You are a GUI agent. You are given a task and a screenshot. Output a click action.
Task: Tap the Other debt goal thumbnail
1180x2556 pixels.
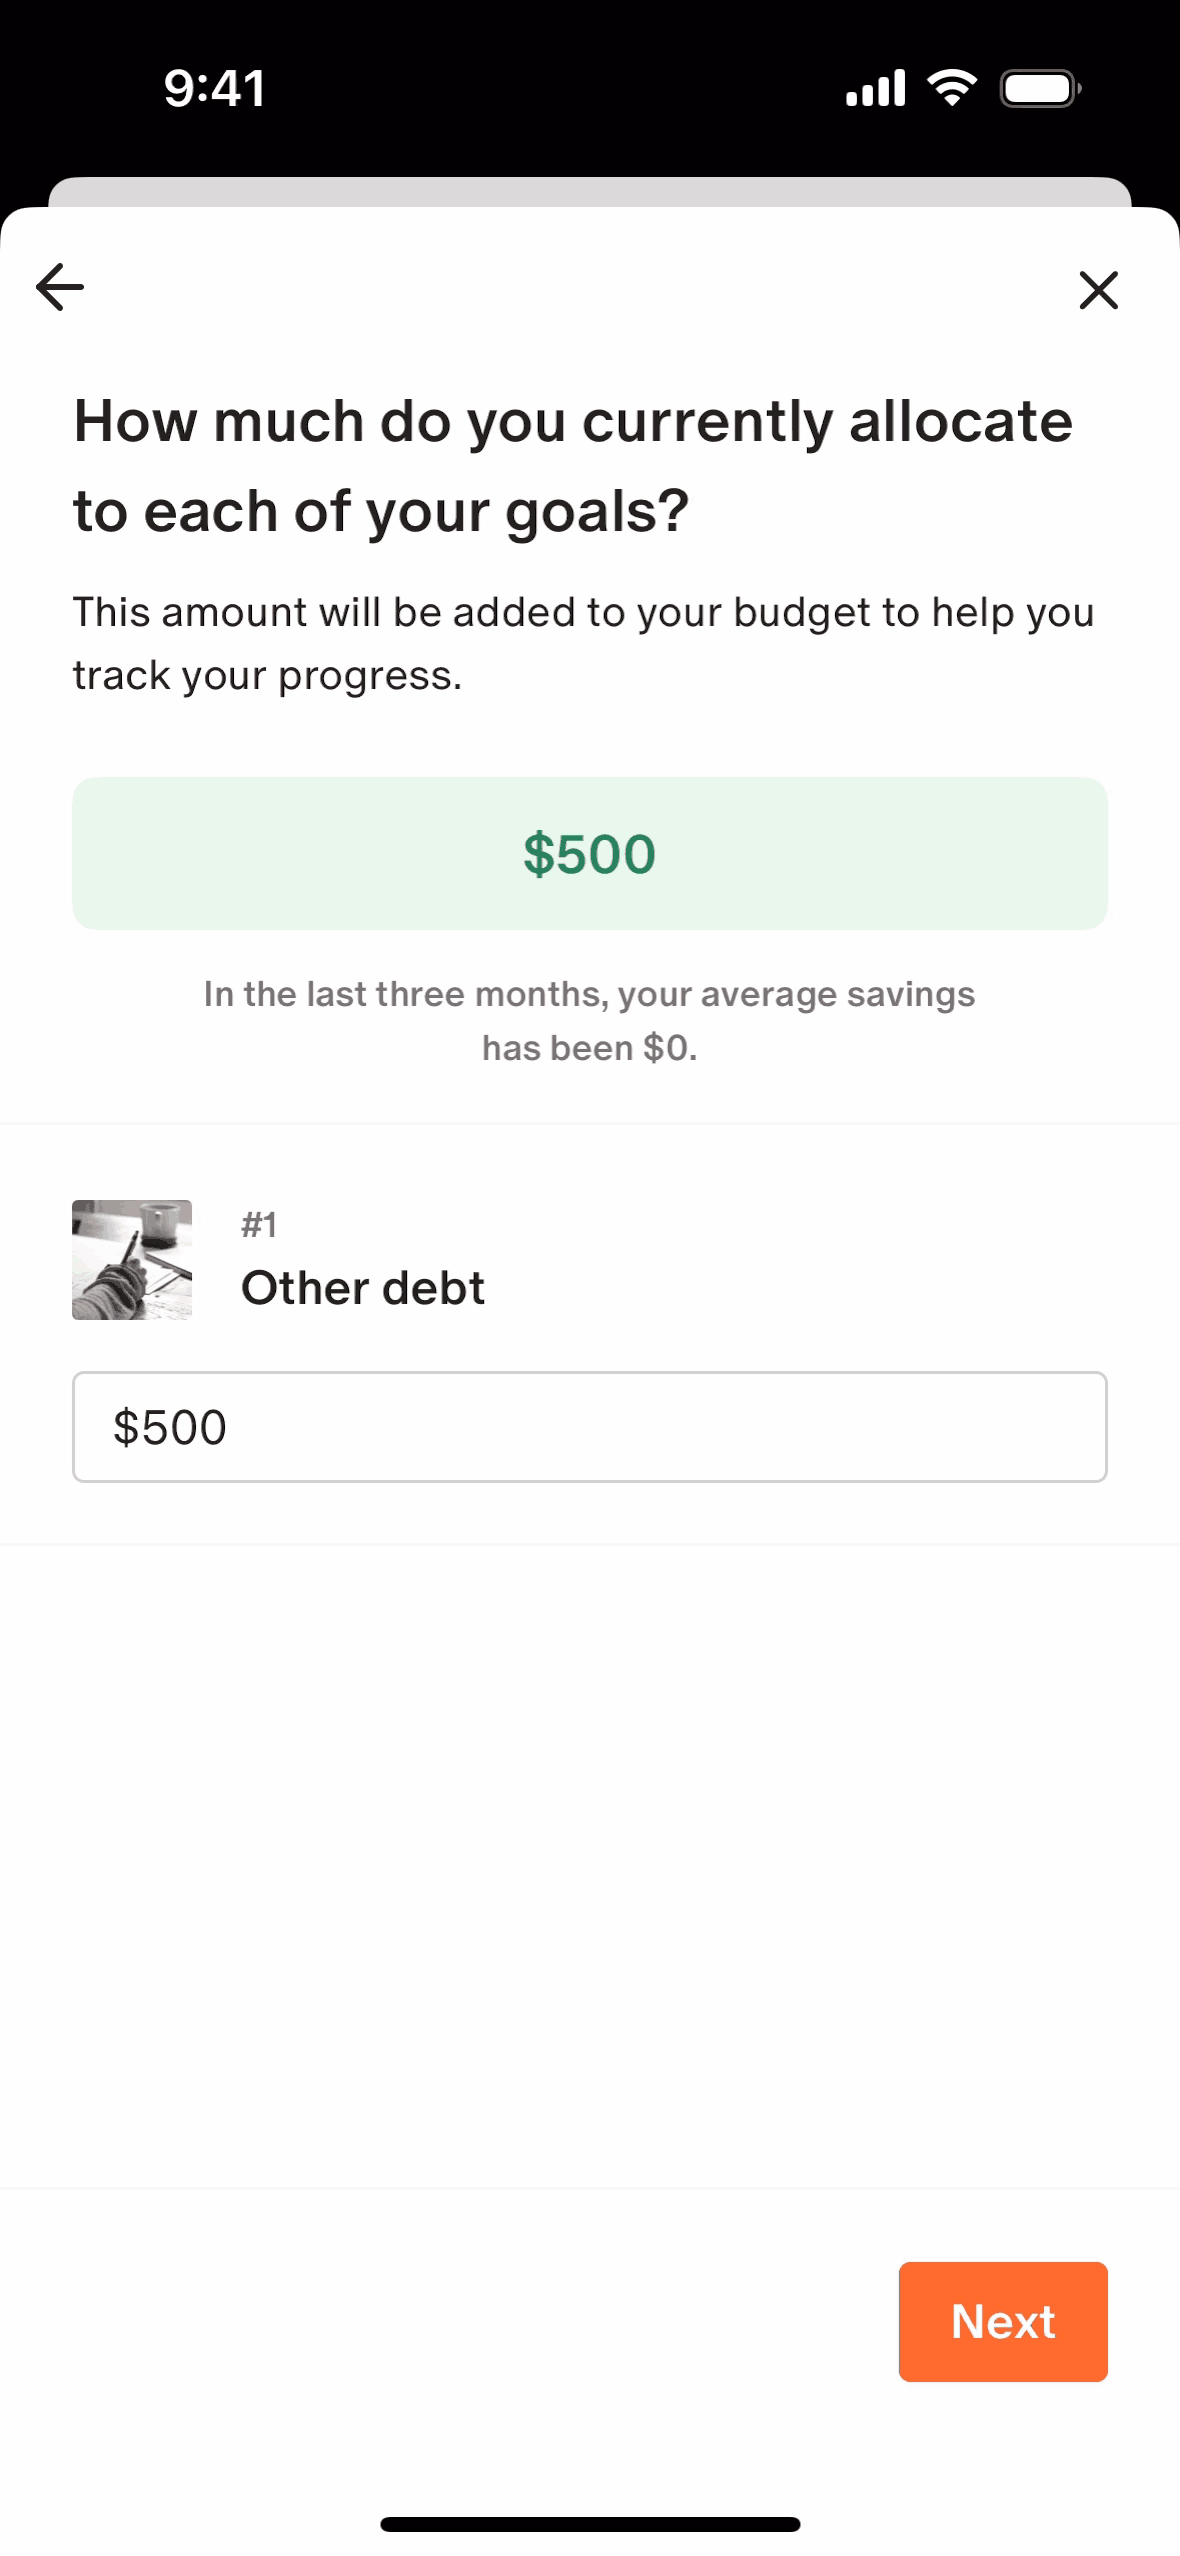(x=132, y=1259)
